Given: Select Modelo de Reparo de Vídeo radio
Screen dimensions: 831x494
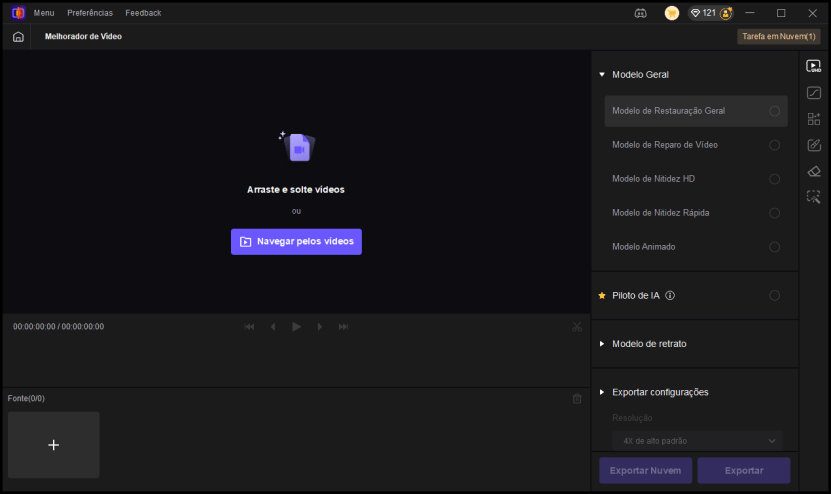Looking at the screenshot, I should coord(774,145).
